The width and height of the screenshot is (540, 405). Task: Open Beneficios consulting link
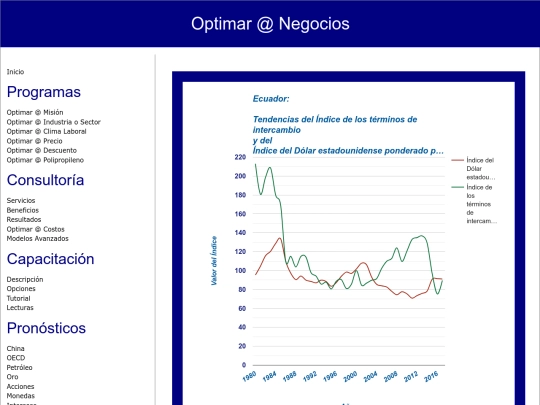click(x=23, y=210)
